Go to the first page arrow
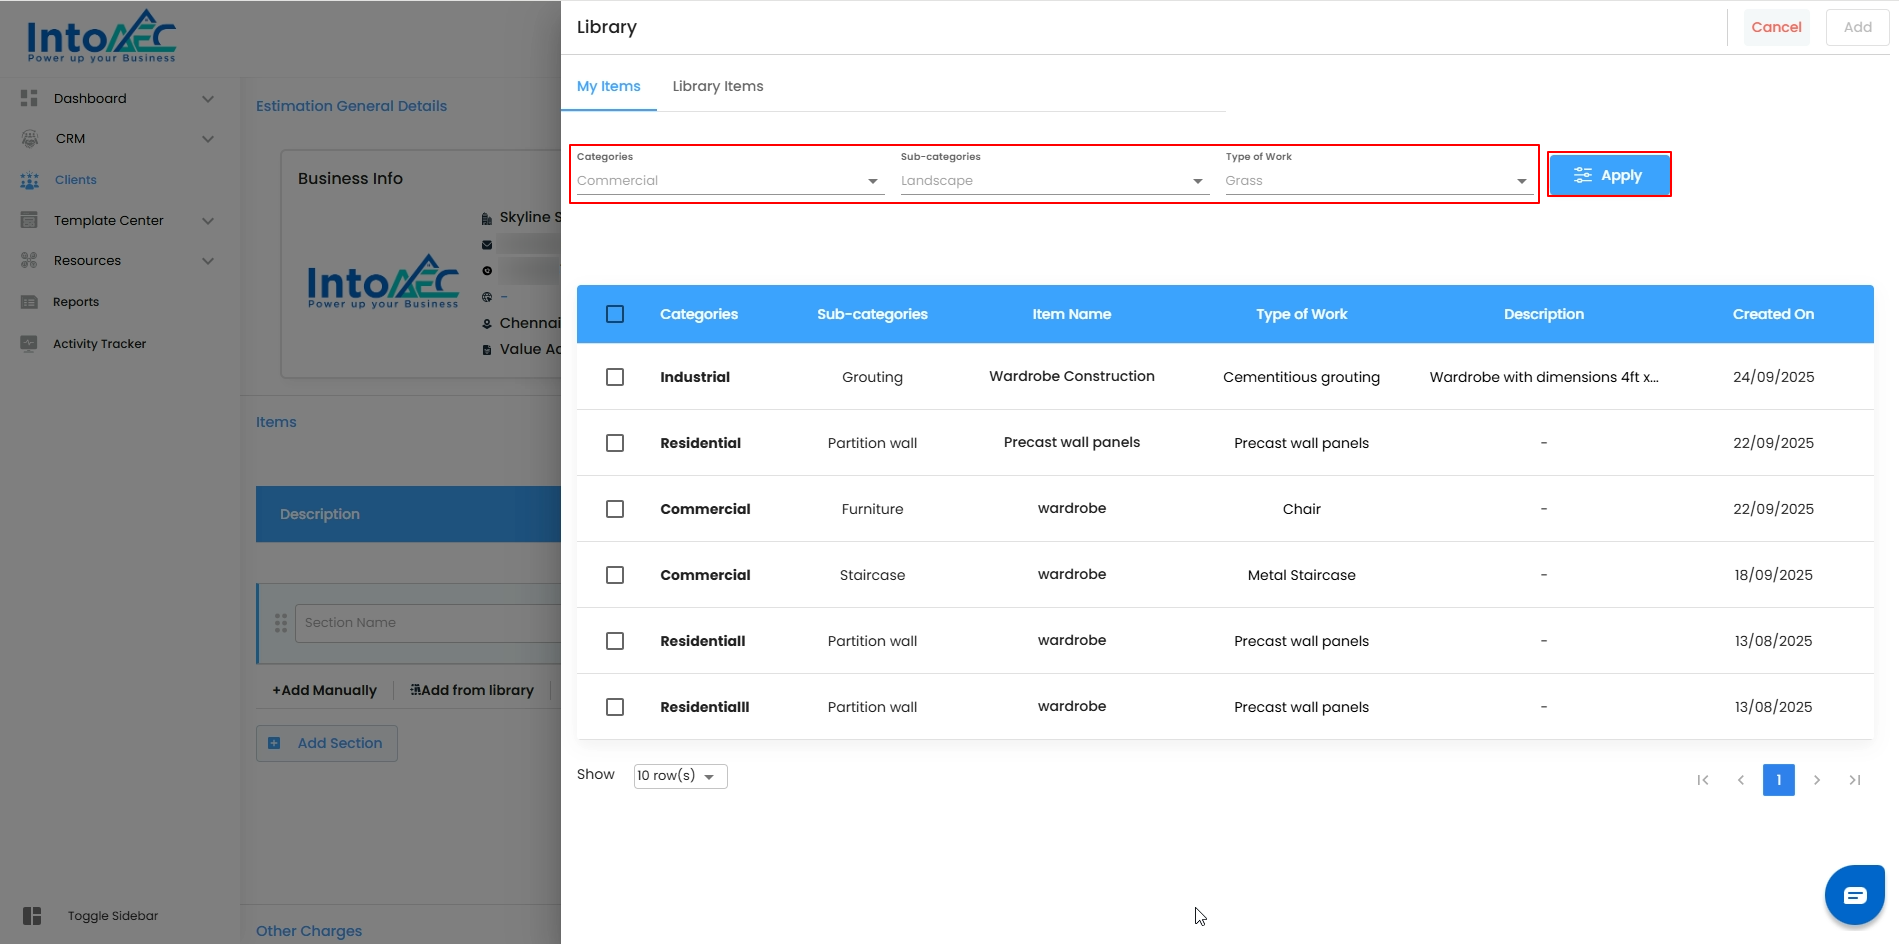The image size is (1899, 944). 1702,780
